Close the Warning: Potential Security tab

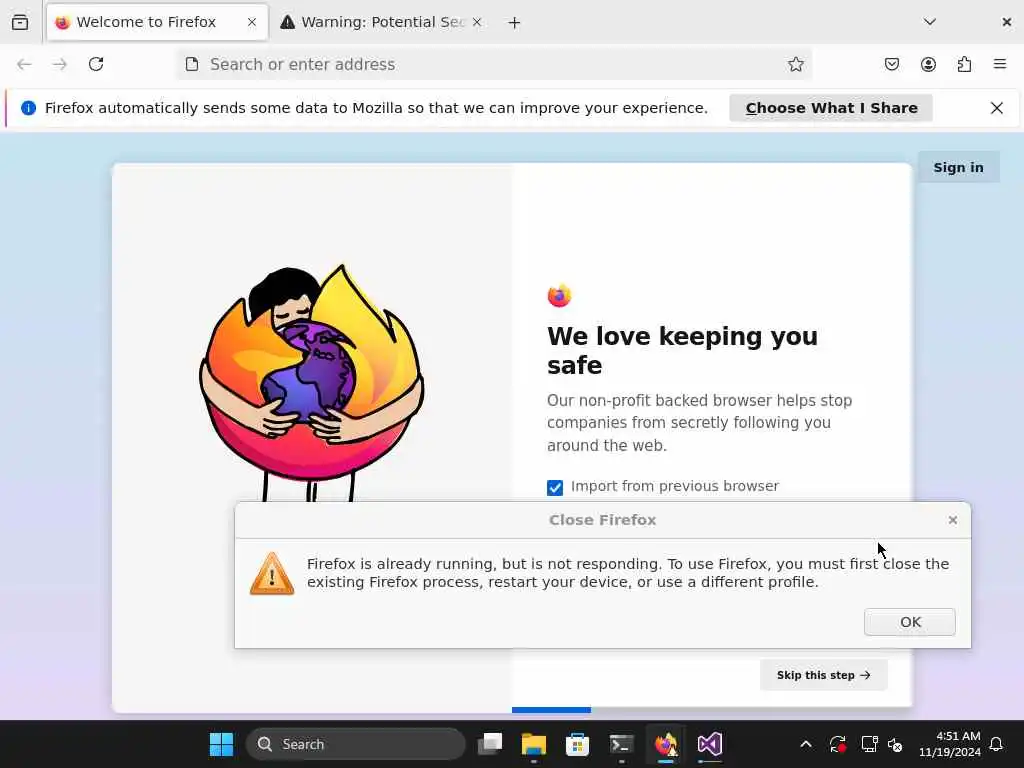click(477, 22)
